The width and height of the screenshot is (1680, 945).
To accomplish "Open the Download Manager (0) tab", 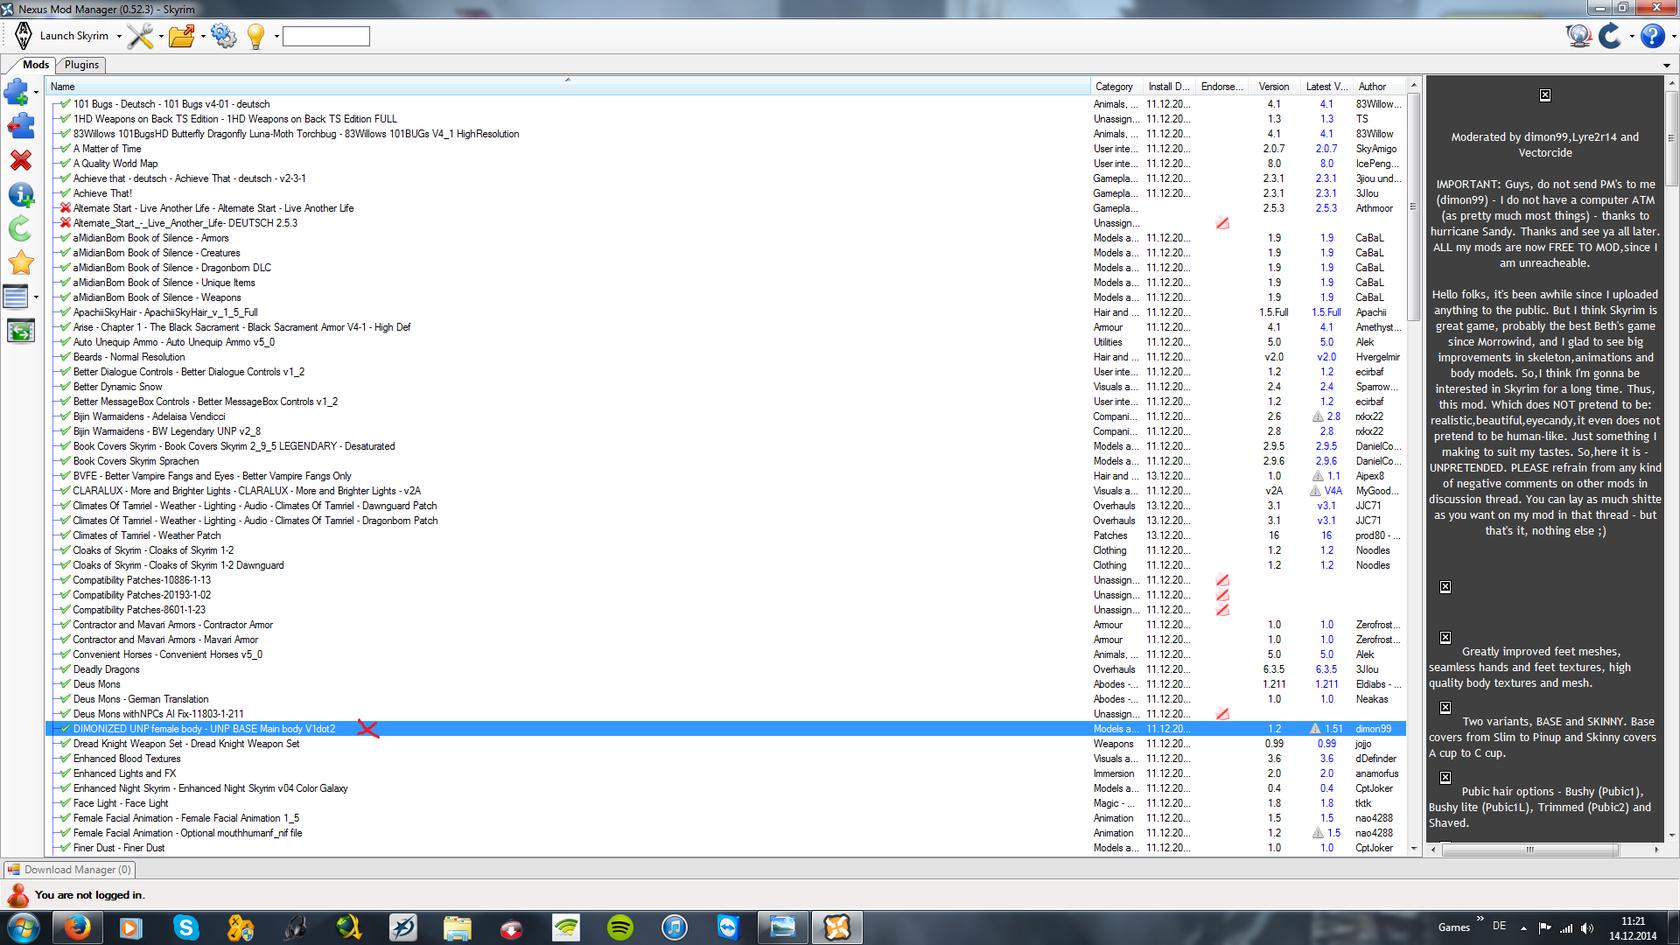I will click(70, 869).
